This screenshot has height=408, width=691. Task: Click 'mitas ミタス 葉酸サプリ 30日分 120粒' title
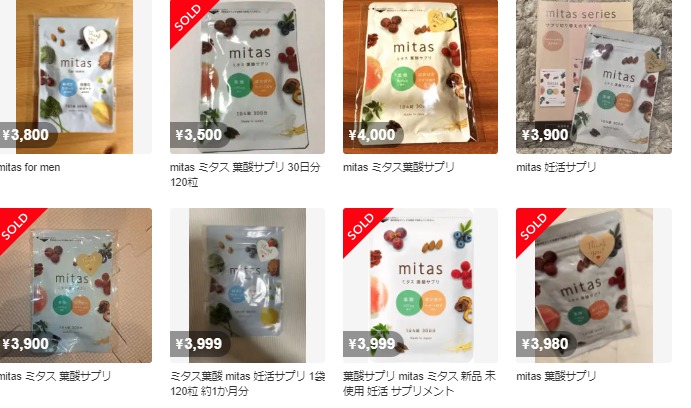point(245,174)
